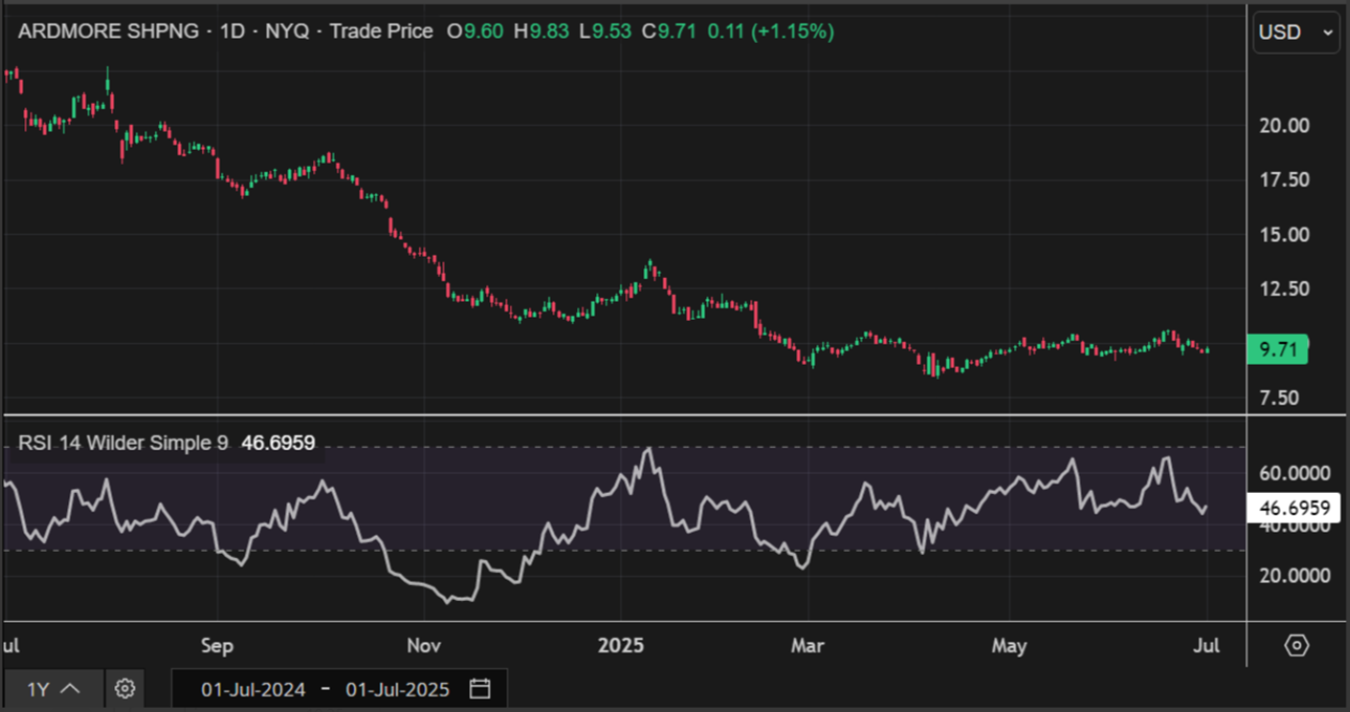This screenshot has height=712, width=1350.
Task: Click the Mar label on time axis
Action: tap(807, 646)
